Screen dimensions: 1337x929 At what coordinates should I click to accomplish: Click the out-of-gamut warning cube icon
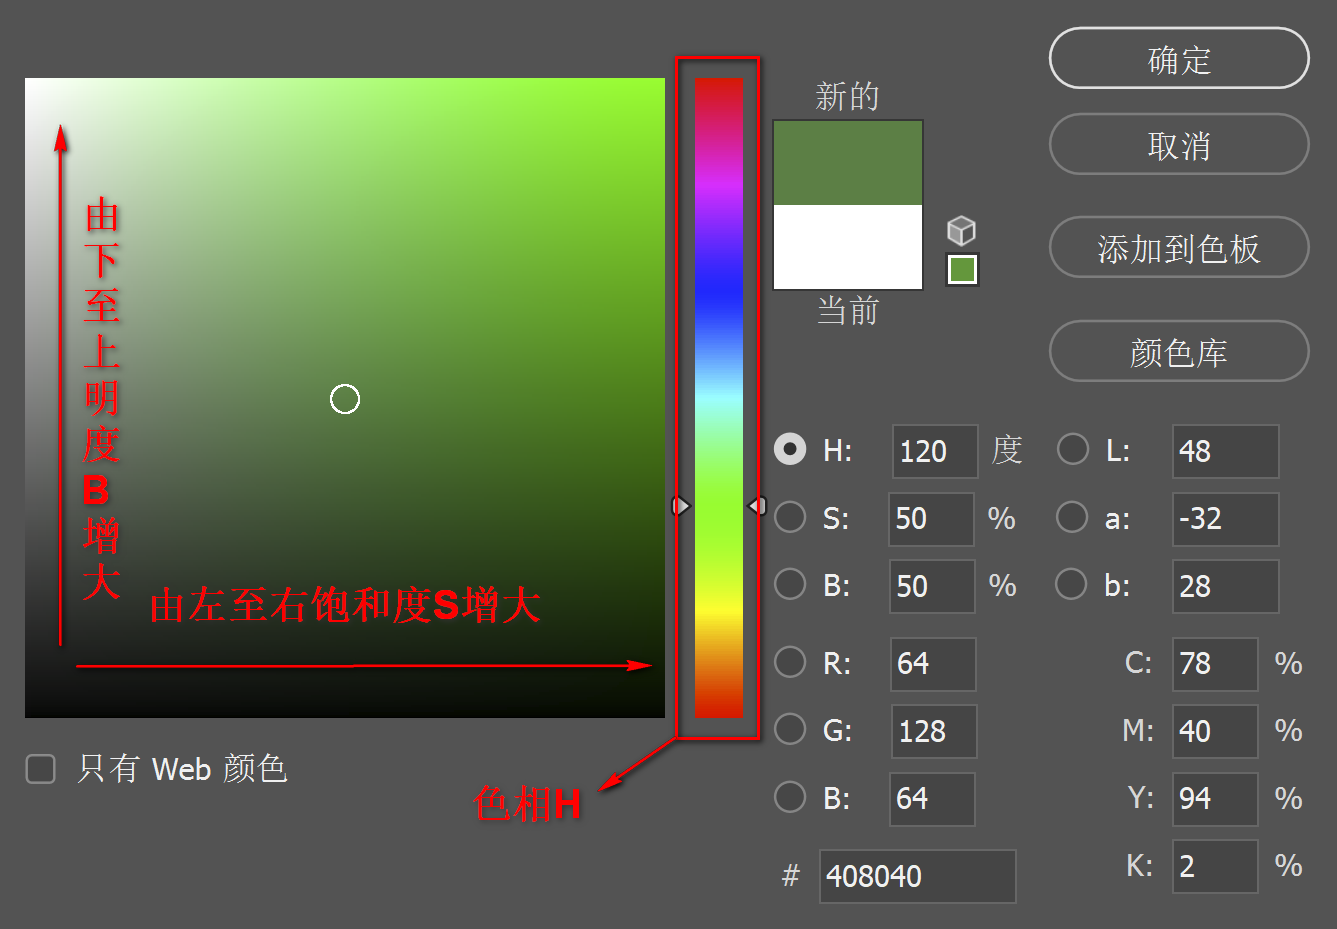961,230
